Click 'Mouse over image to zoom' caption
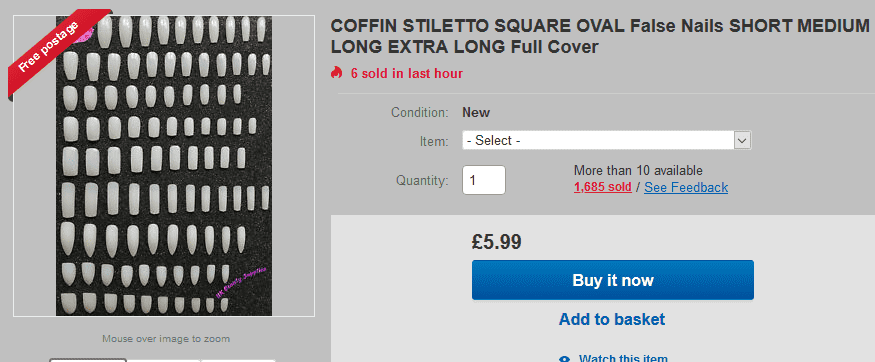This screenshot has width=875, height=362. (166, 339)
